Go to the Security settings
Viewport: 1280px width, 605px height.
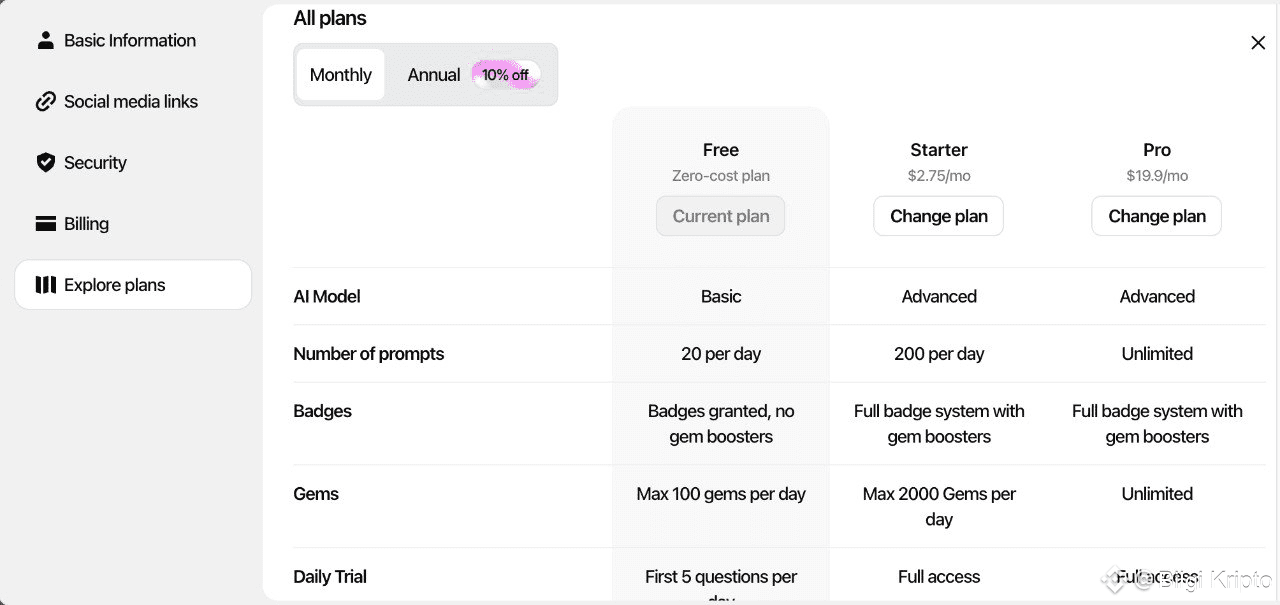pyautogui.click(x=95, y=162)
